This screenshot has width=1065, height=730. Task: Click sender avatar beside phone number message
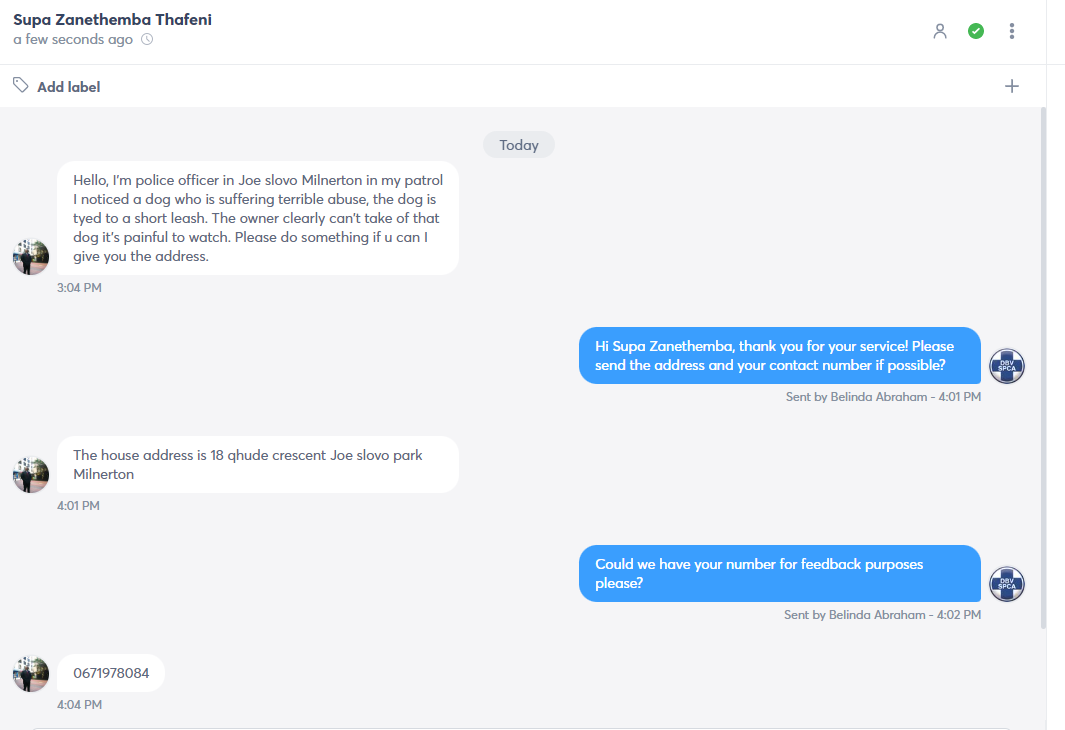[x=31, y=674]
